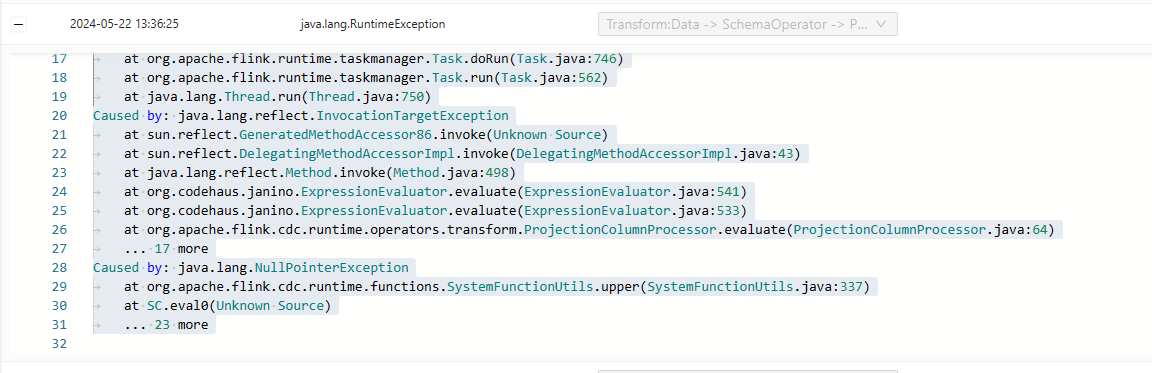The image size is (1152, 373).
Task: Click the SC.eval0(Unknown Source) line
Action: pyautogui.click(x=228, y=305)
